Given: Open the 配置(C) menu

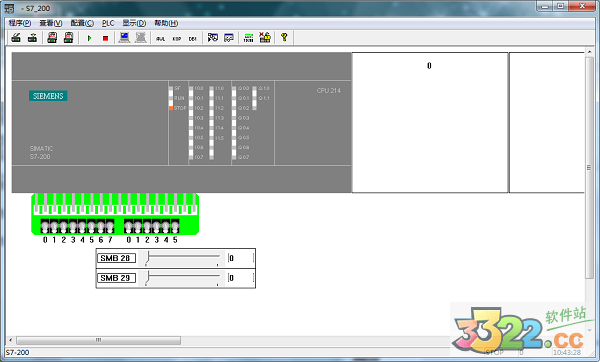Looking at the screenshot, I should coord(82,23).
